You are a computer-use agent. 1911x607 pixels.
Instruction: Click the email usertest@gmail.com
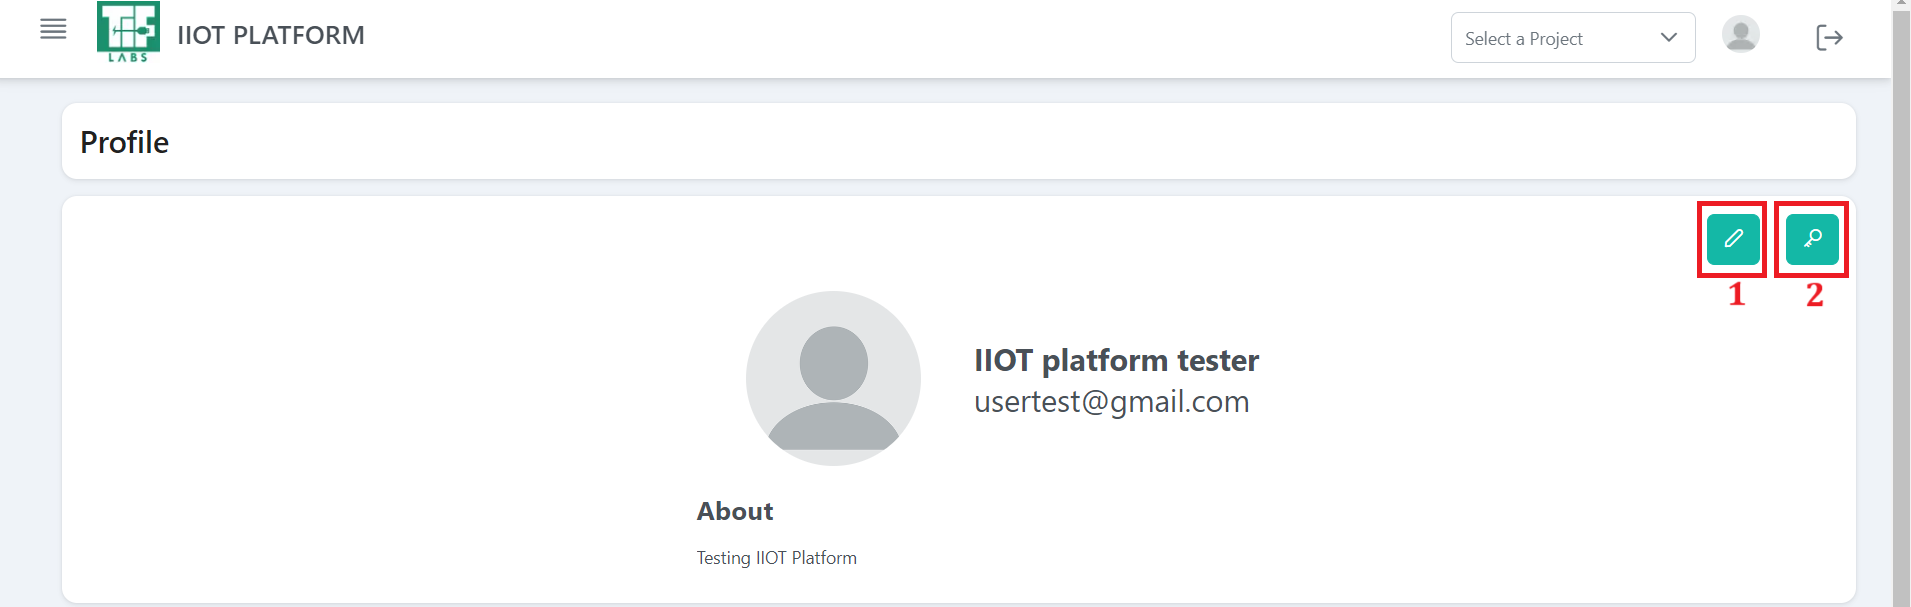tap(1111, 402)
